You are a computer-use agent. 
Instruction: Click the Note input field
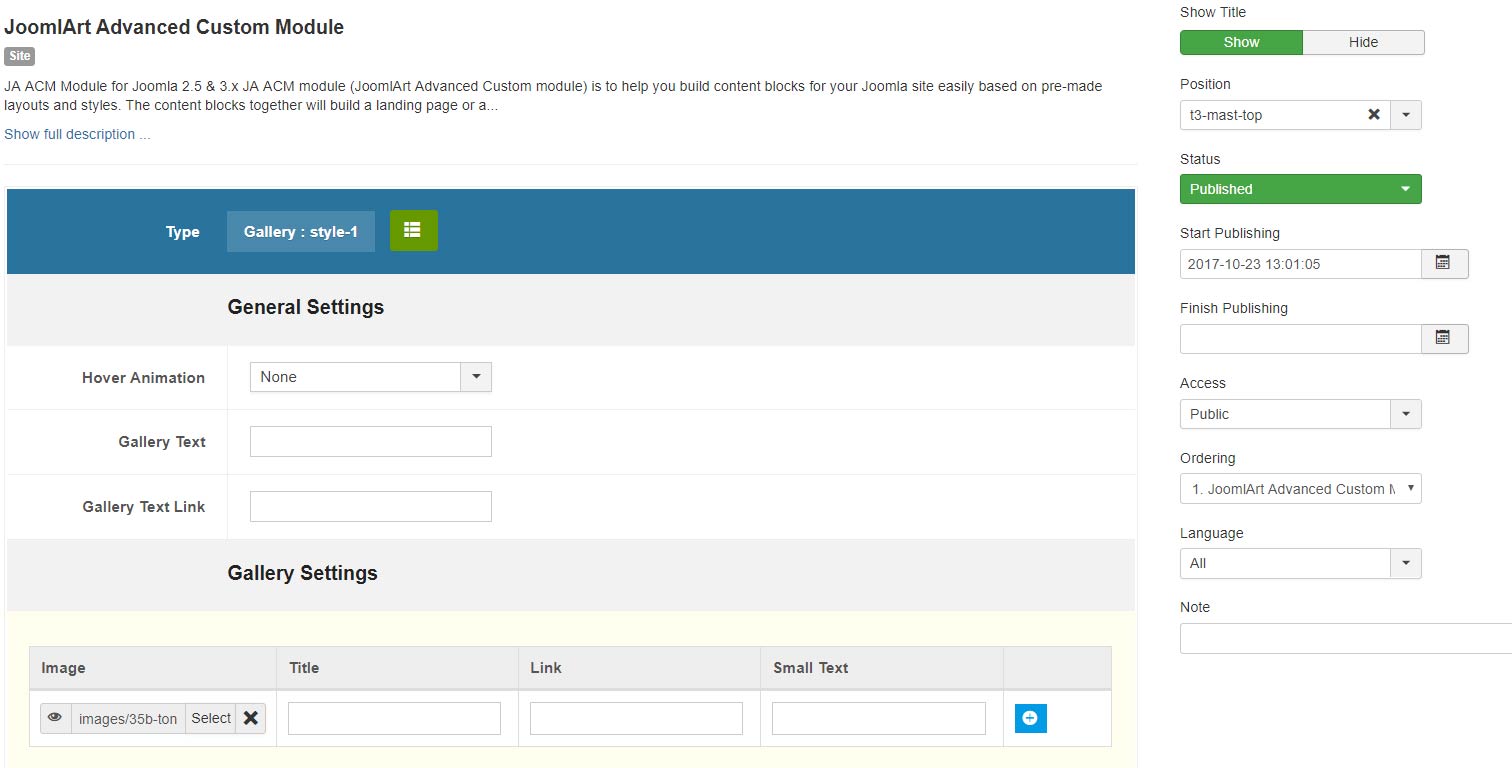pos(1346,638)
